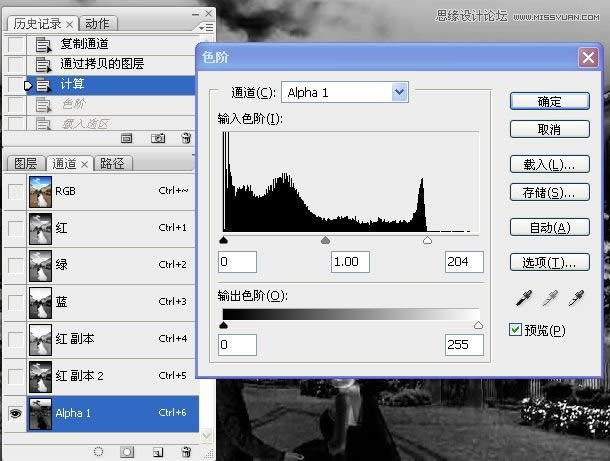Click the white input levels slider triangle
The image size is (610, 461).
(427, 241)
